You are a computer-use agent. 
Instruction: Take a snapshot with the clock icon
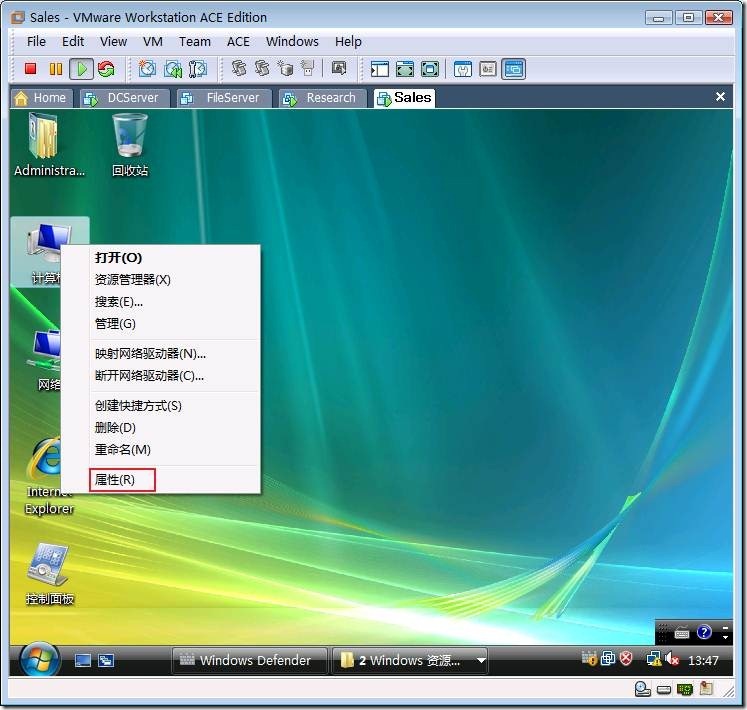[x=147, y=69]
